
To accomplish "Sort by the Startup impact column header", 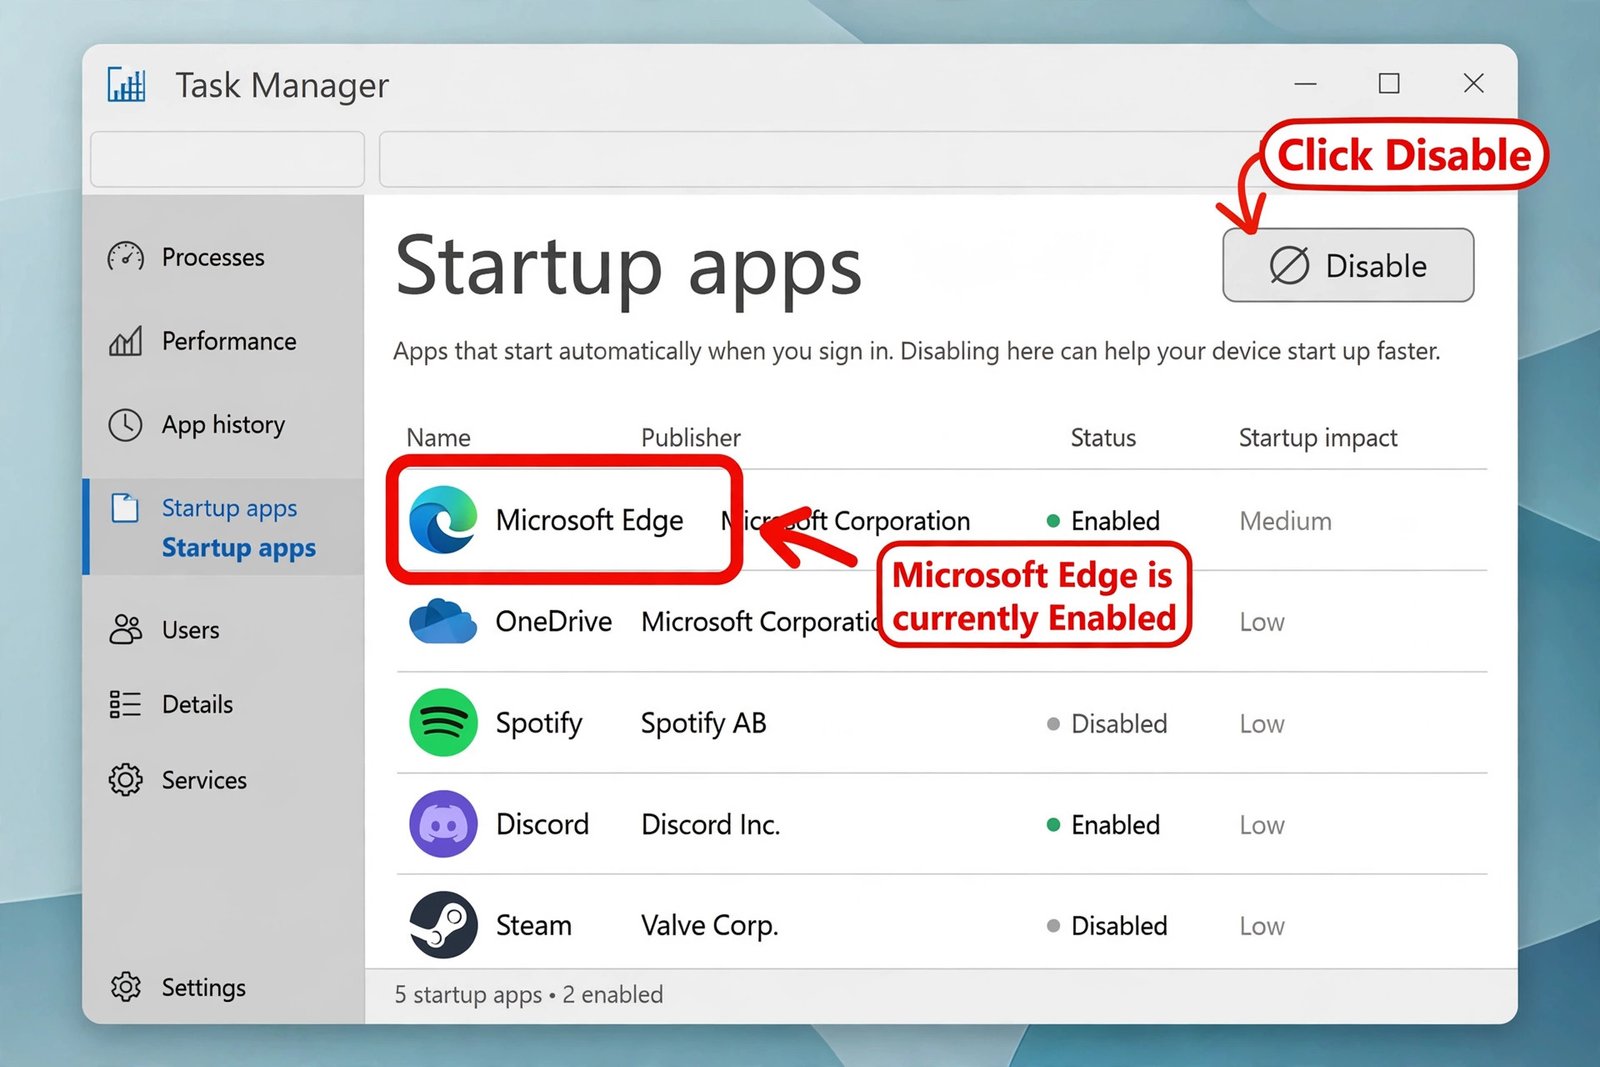I will [x=1318, y=437].
